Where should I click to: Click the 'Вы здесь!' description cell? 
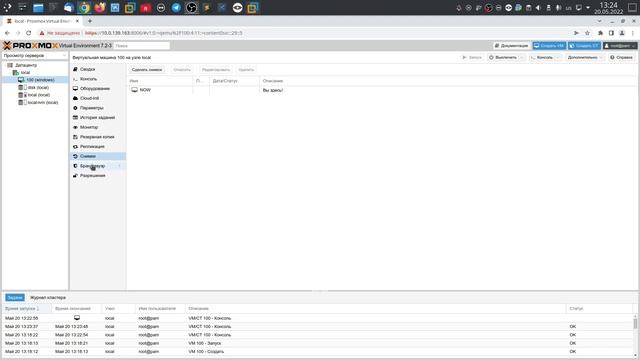tap(273, 90)
